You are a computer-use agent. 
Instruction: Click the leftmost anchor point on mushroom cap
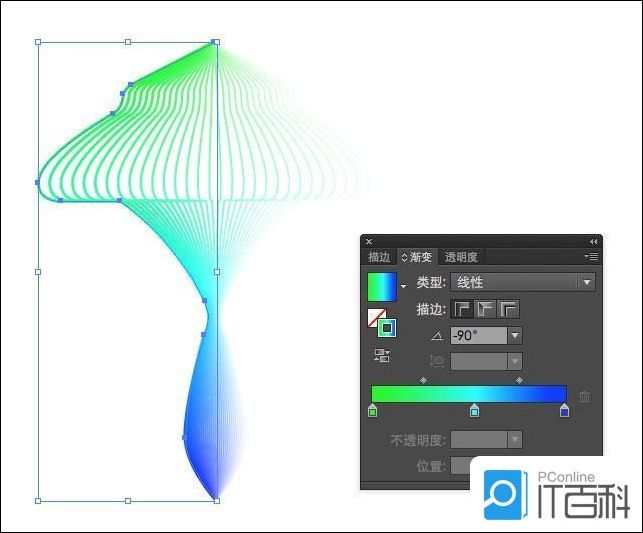point(38,182)
